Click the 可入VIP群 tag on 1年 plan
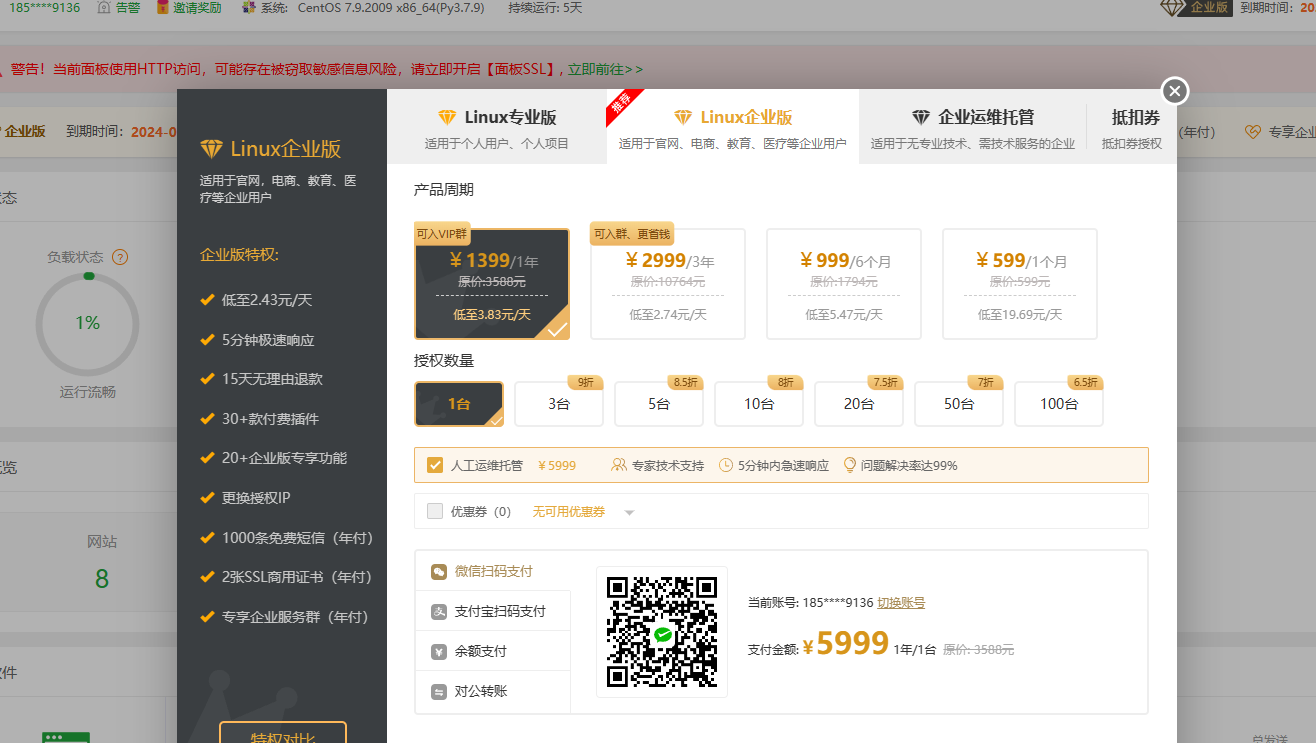The height and width of the screenshot is (743, 1316). 441,234
